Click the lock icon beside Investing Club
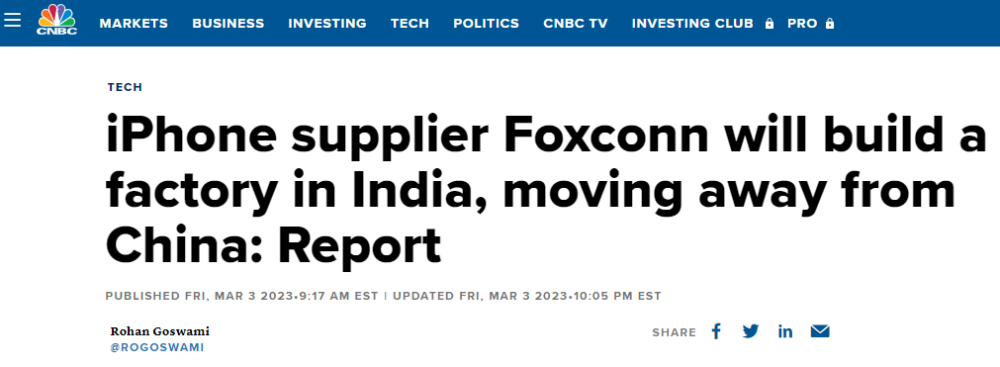The height and width of the screenshot is (367, 1000). [x=769, y=24]
